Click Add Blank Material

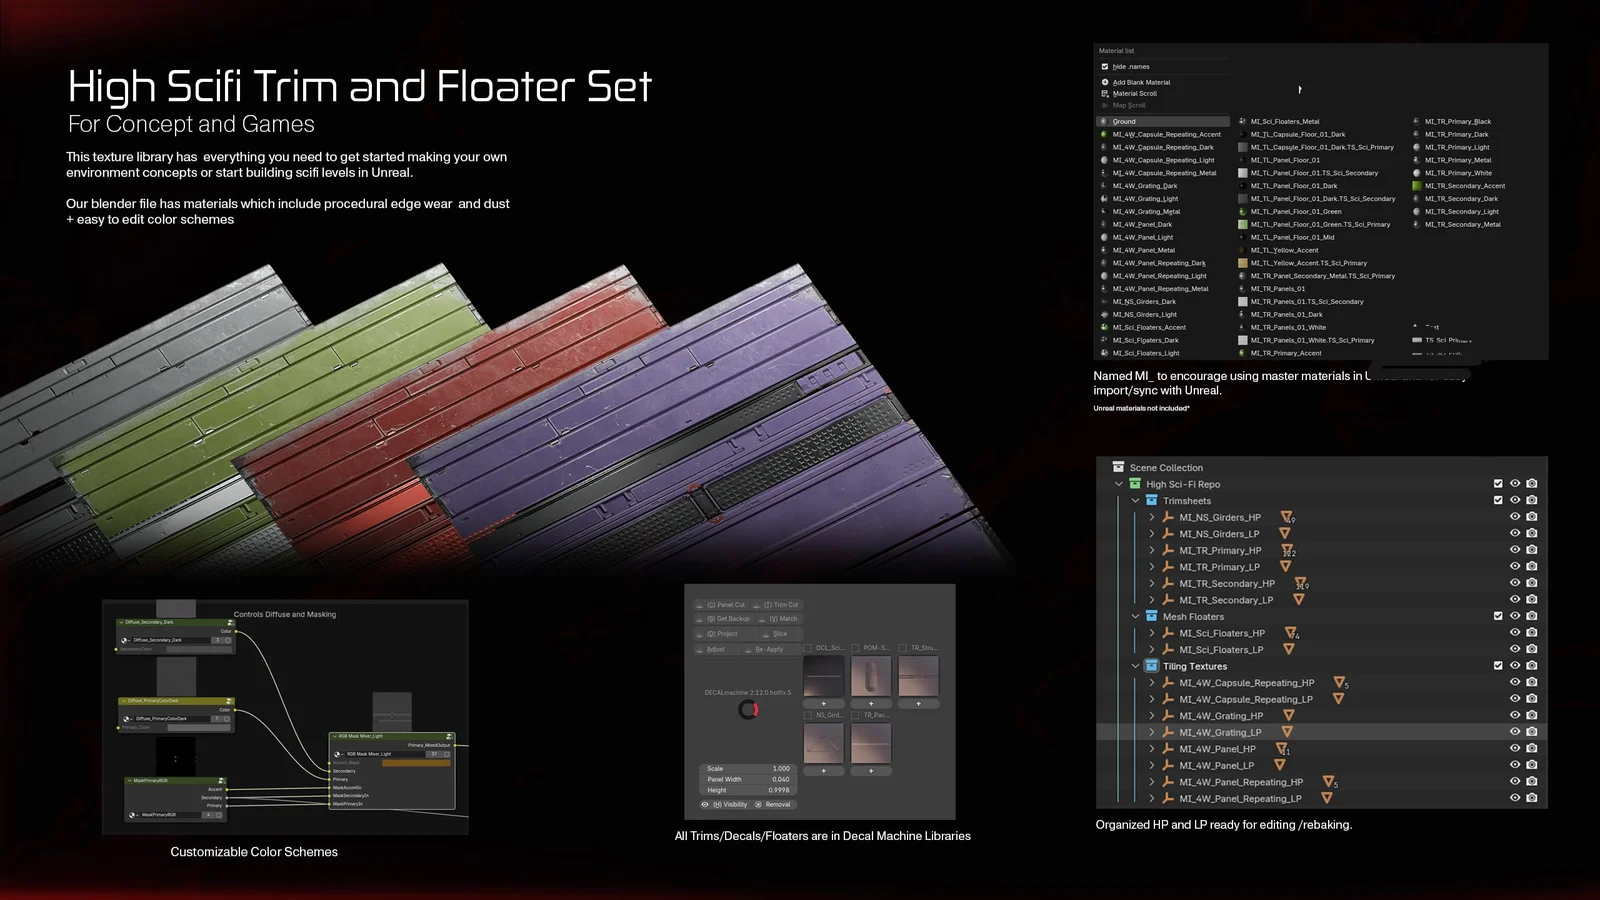pos(1142,82)
